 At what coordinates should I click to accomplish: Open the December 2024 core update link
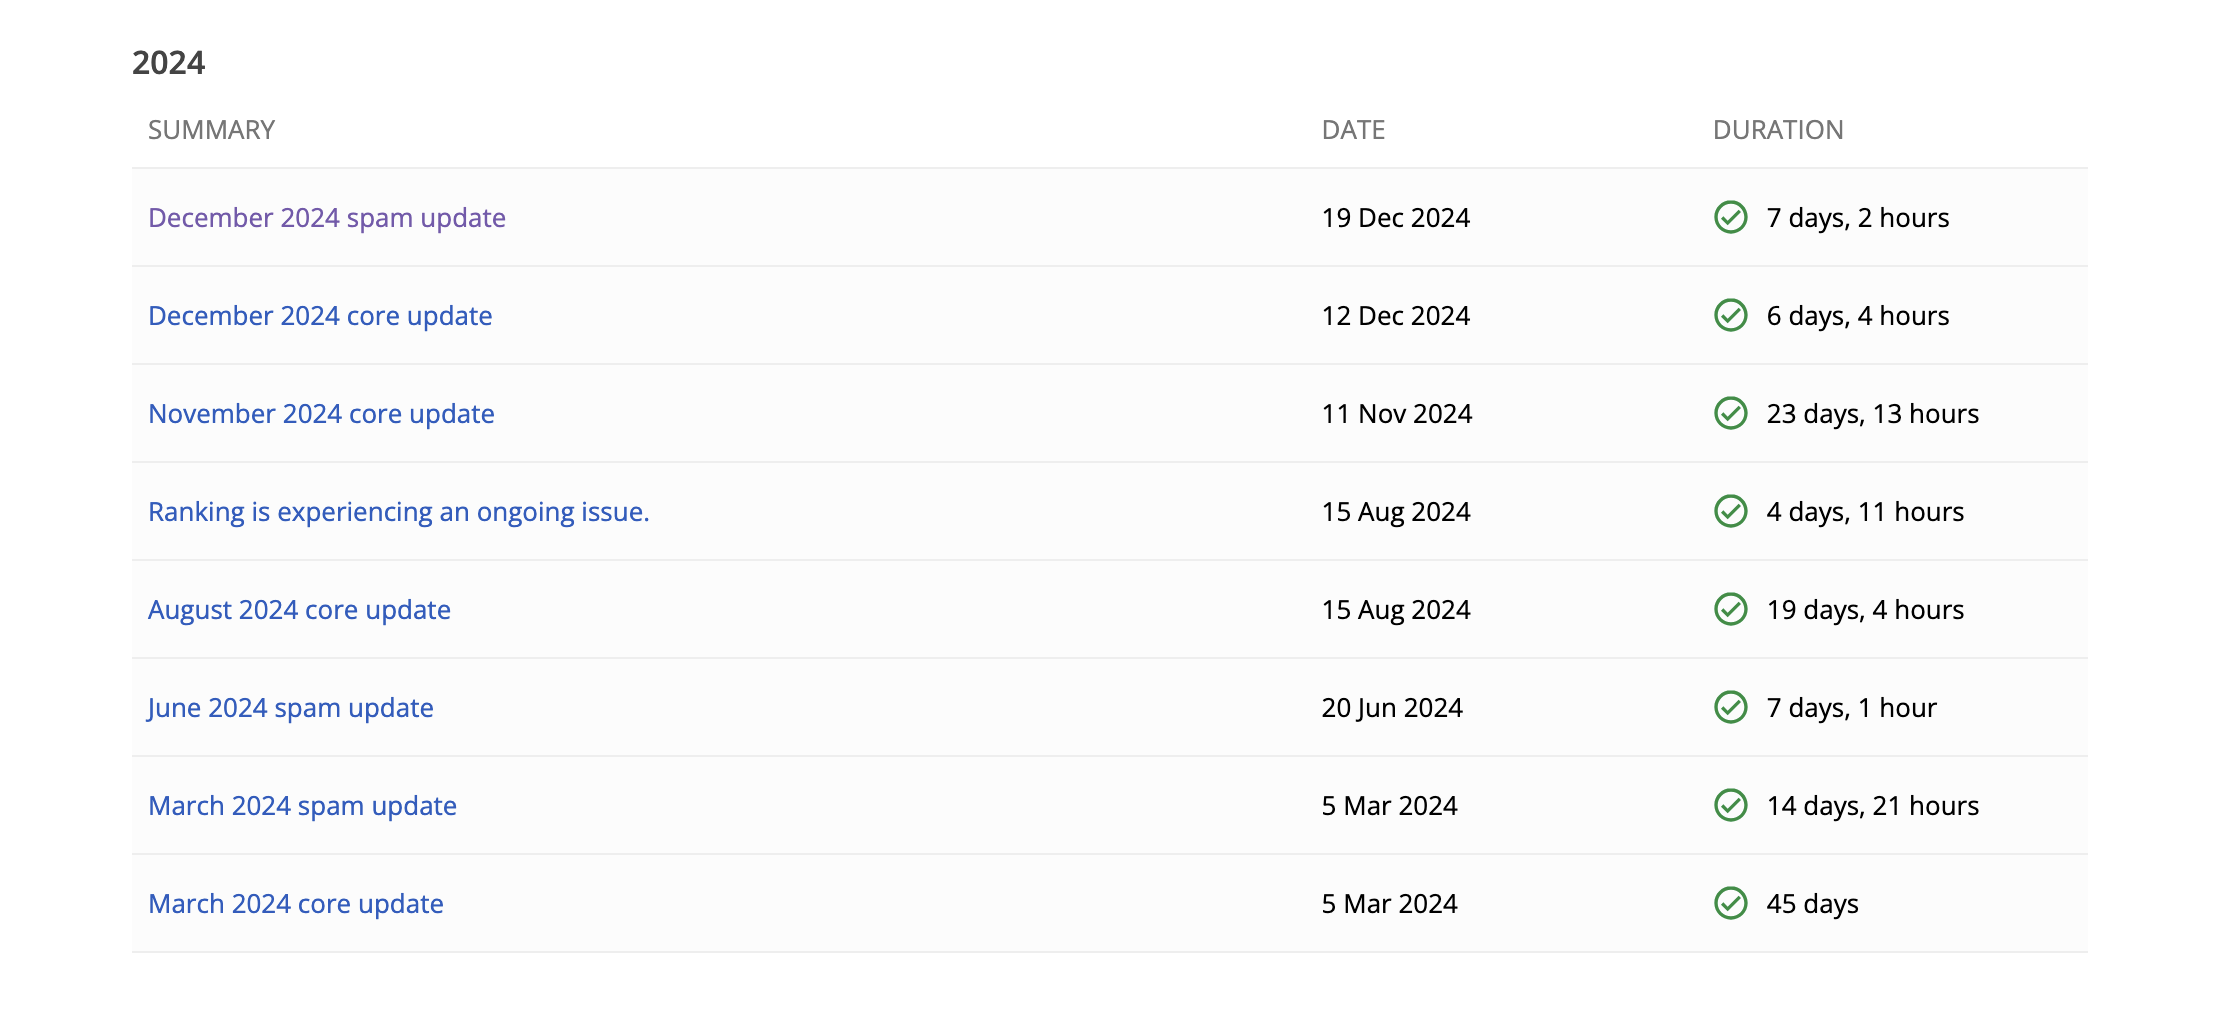pyautogui.click(x=320, y=316)
